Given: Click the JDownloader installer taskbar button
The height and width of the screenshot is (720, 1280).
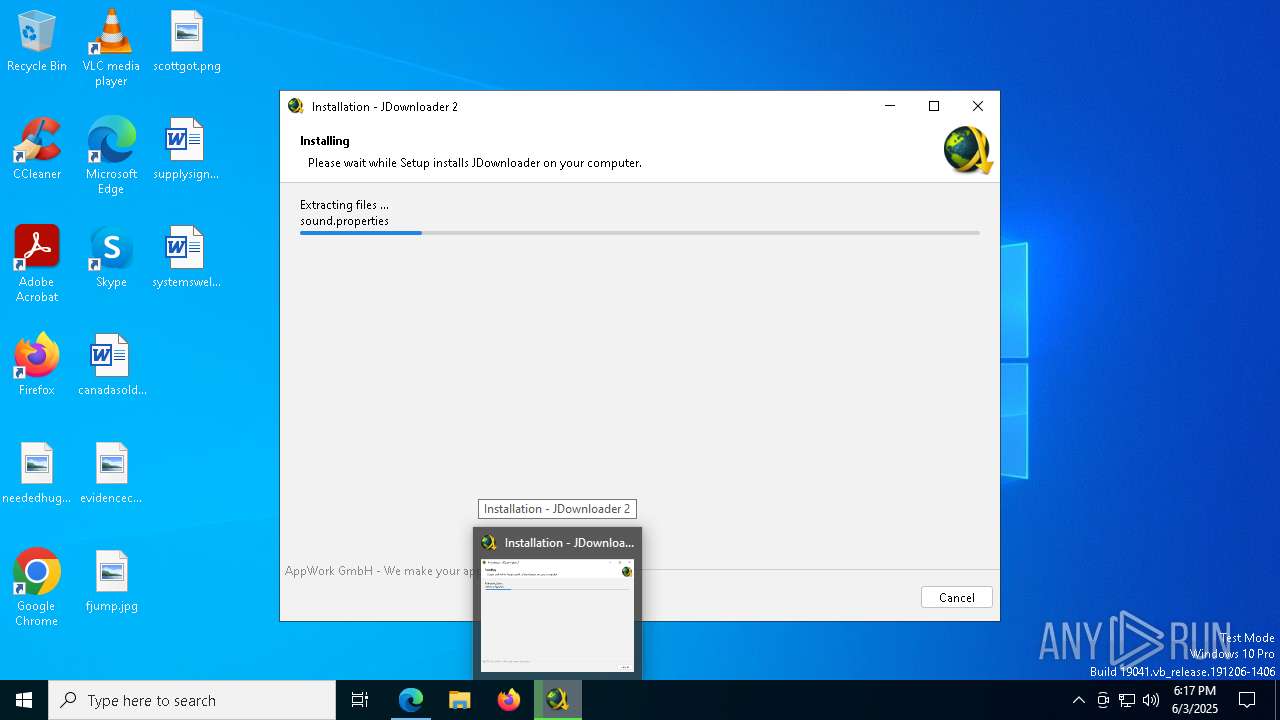Looking at the screenshot, I should point(558,700).
